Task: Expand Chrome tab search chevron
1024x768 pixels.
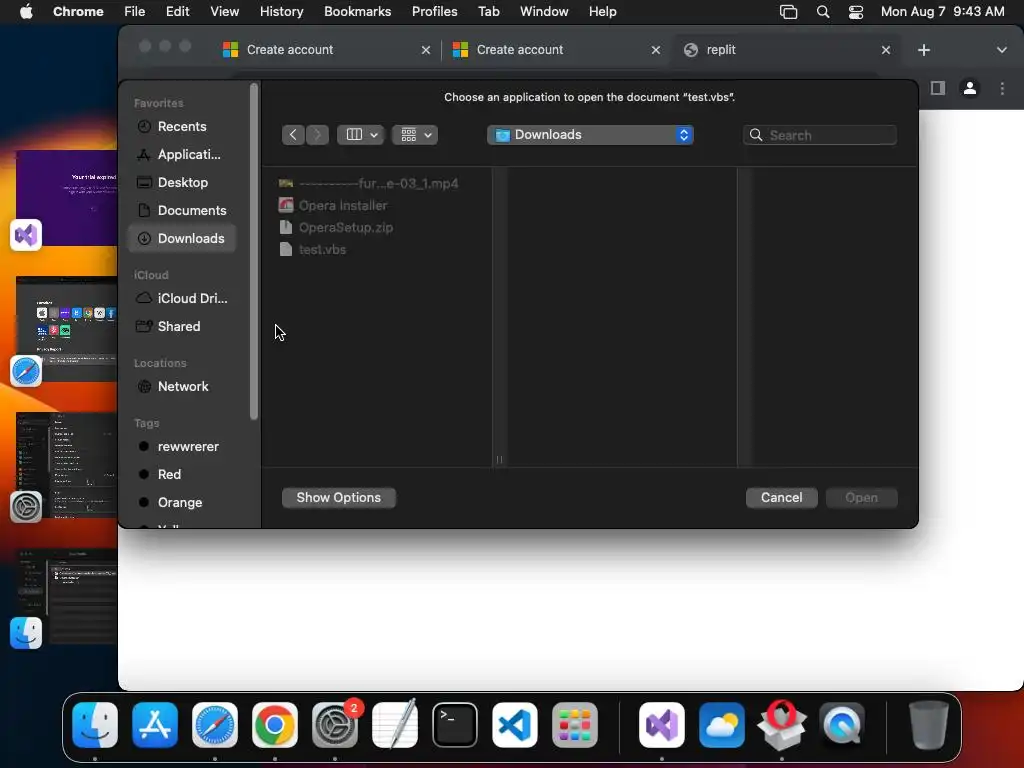Action: tap(1001, 50)
